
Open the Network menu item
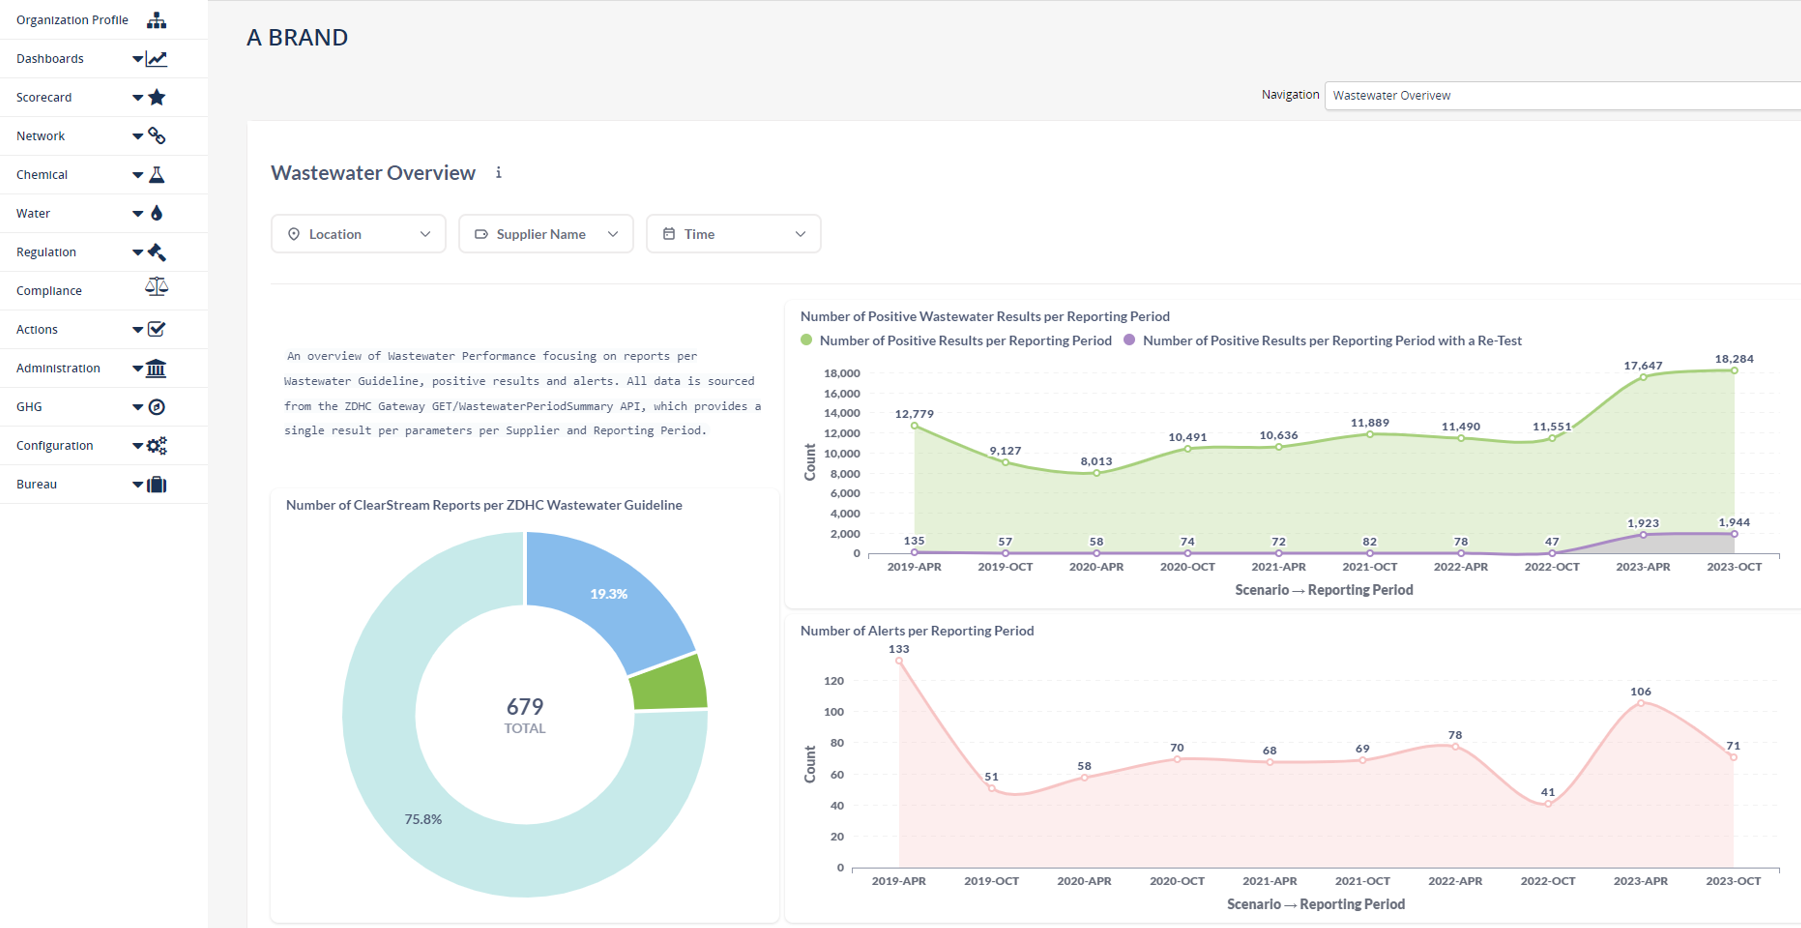click(x=41, y=136)
